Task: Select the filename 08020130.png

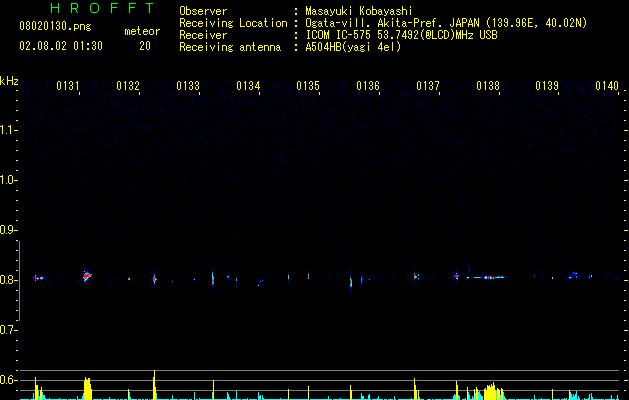Action: 55,27
